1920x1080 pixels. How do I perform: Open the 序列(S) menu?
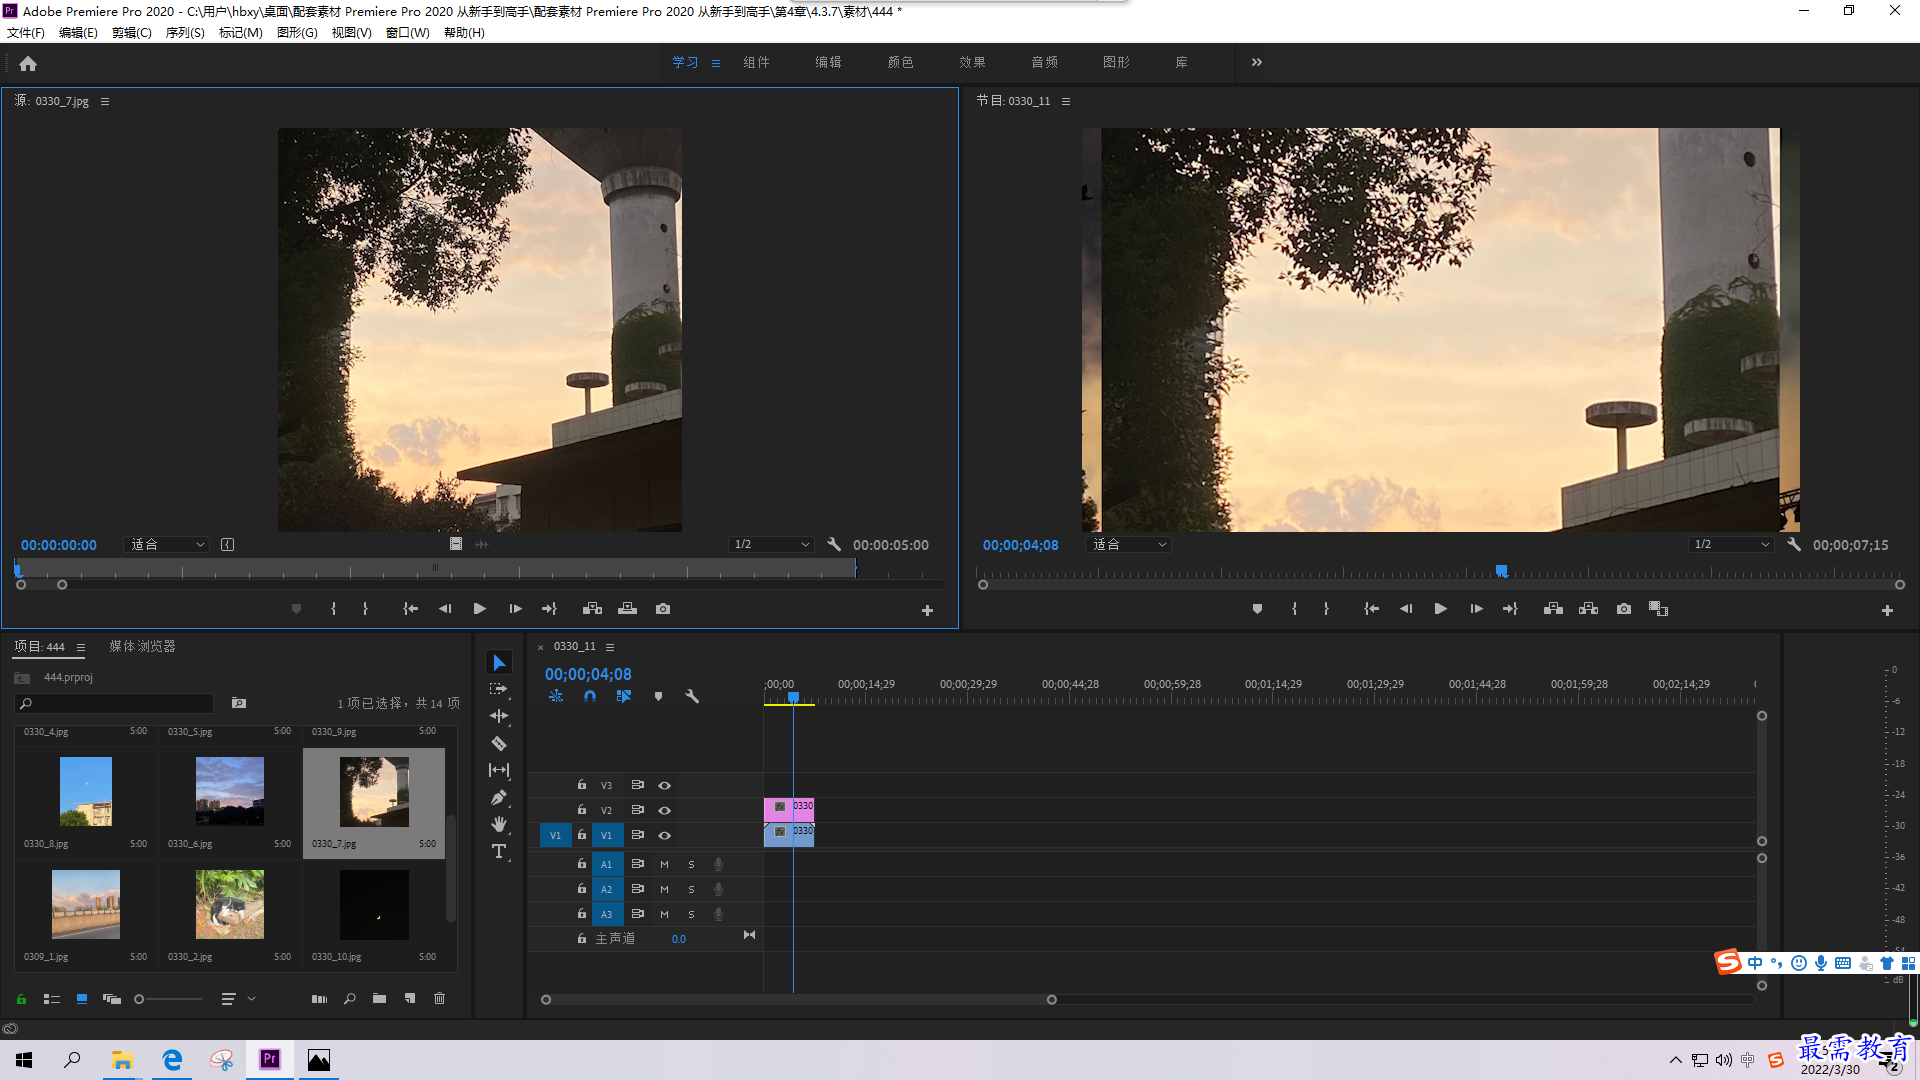[x=185, y=33]
